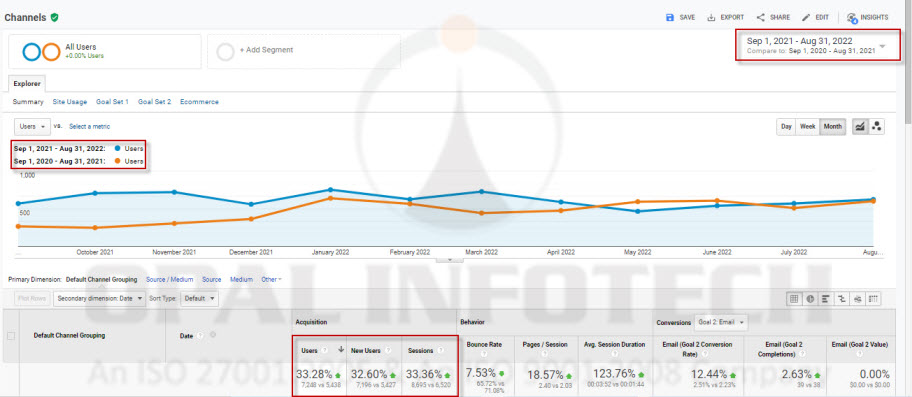The image size is (912, 397).
Task: Tick the select-all rows checkbox
Action: coord(10,335)
